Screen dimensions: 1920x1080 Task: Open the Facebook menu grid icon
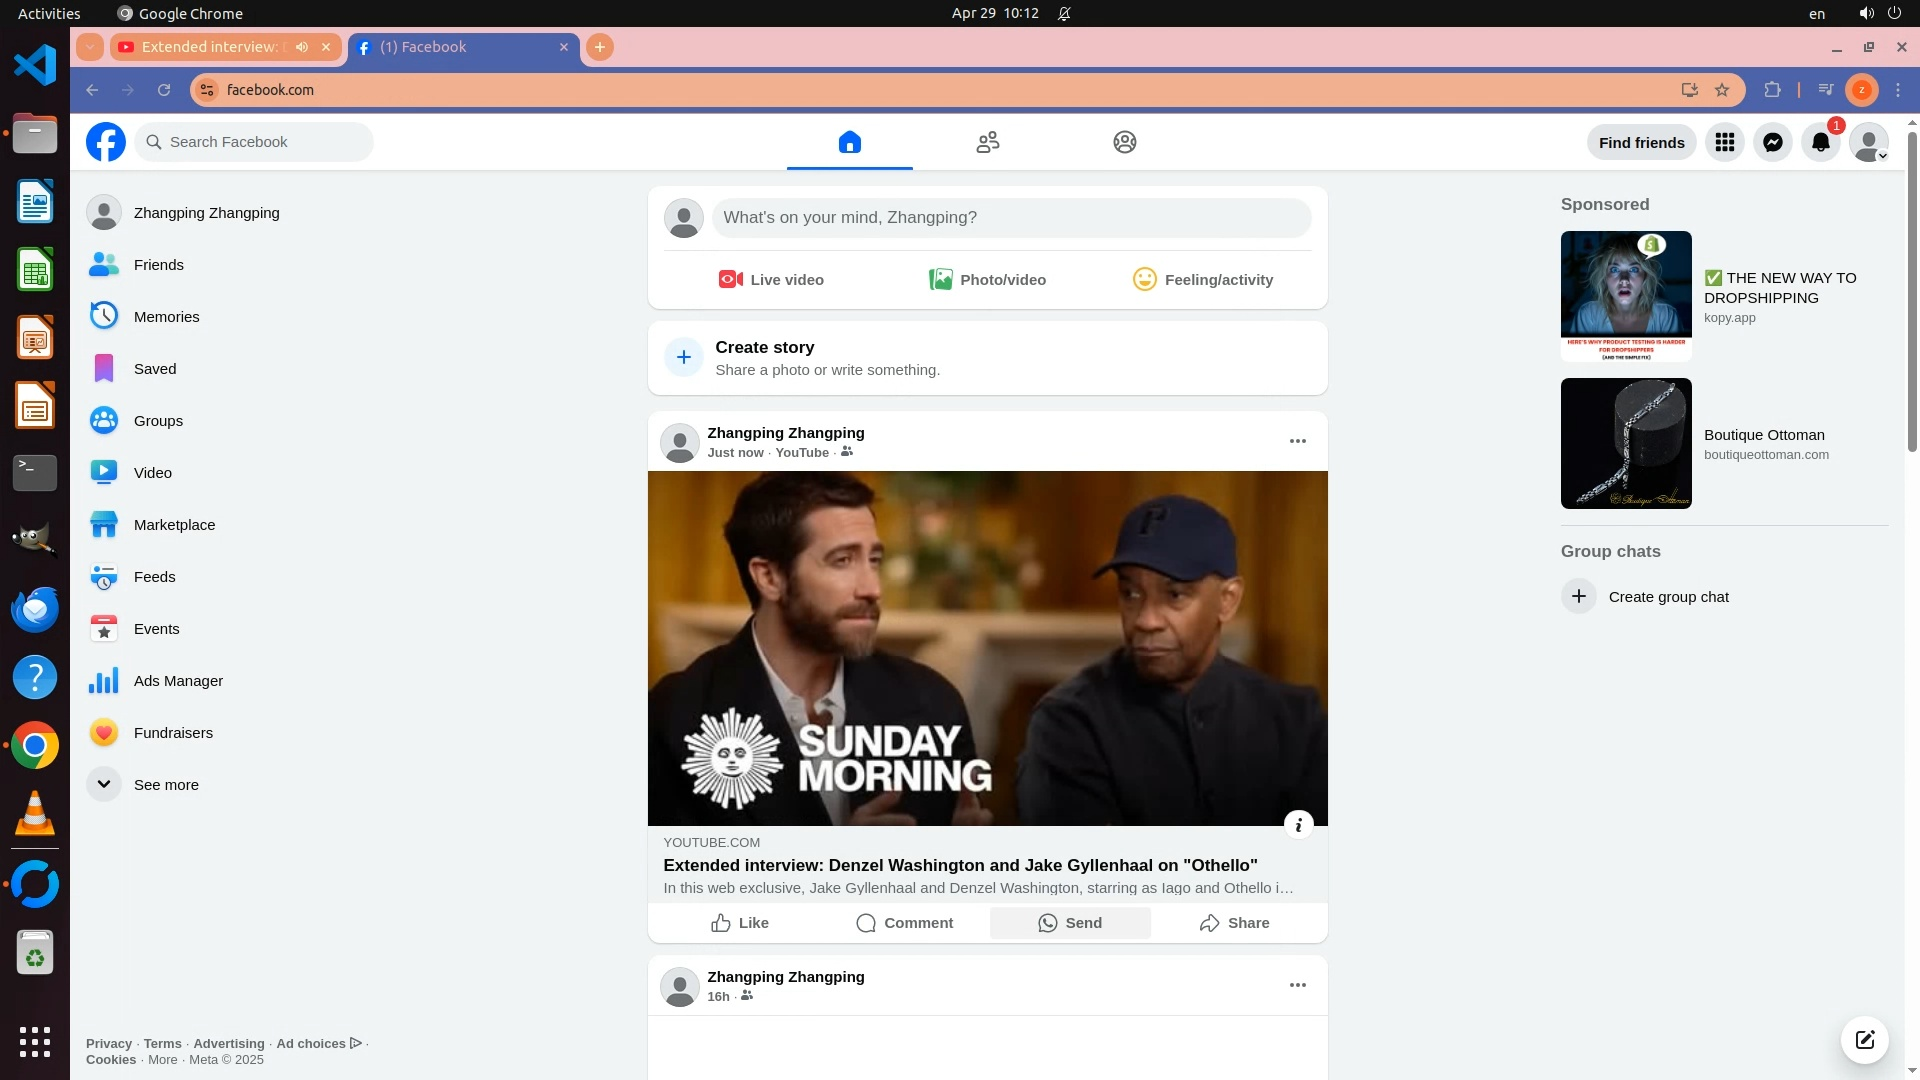click(1724, 142)
